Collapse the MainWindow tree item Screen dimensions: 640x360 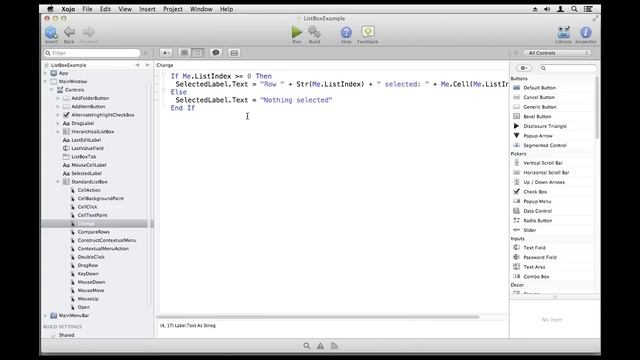click(45, 82)
